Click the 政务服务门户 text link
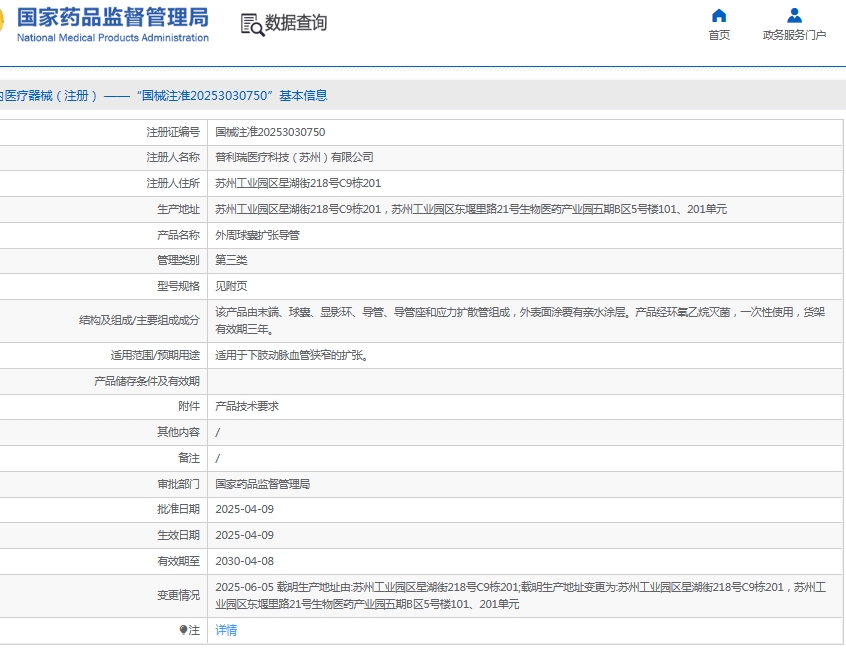 pyautogui.click(x=794, y=35)
